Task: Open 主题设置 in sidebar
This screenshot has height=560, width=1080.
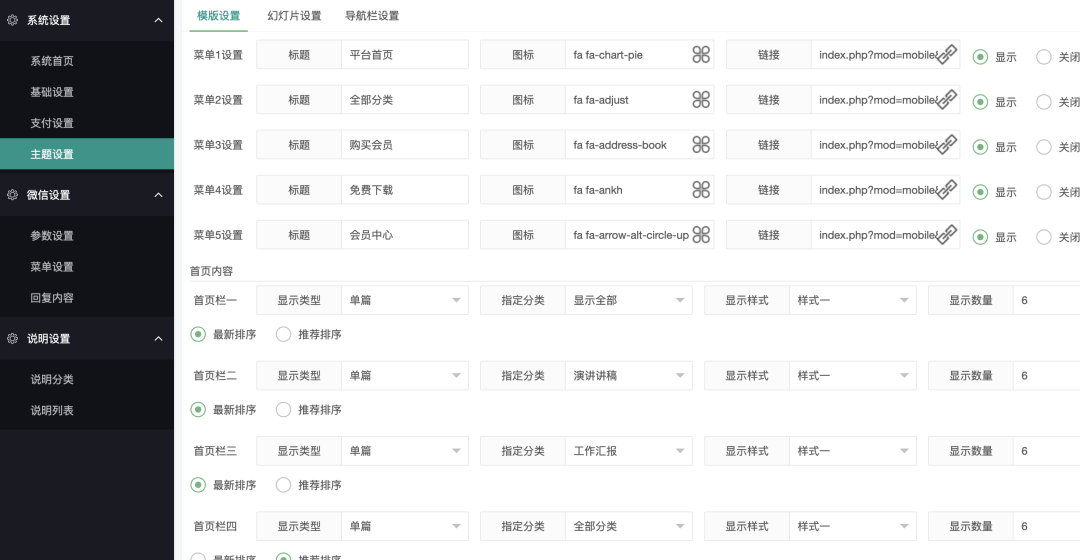Action: click(87, 154)
